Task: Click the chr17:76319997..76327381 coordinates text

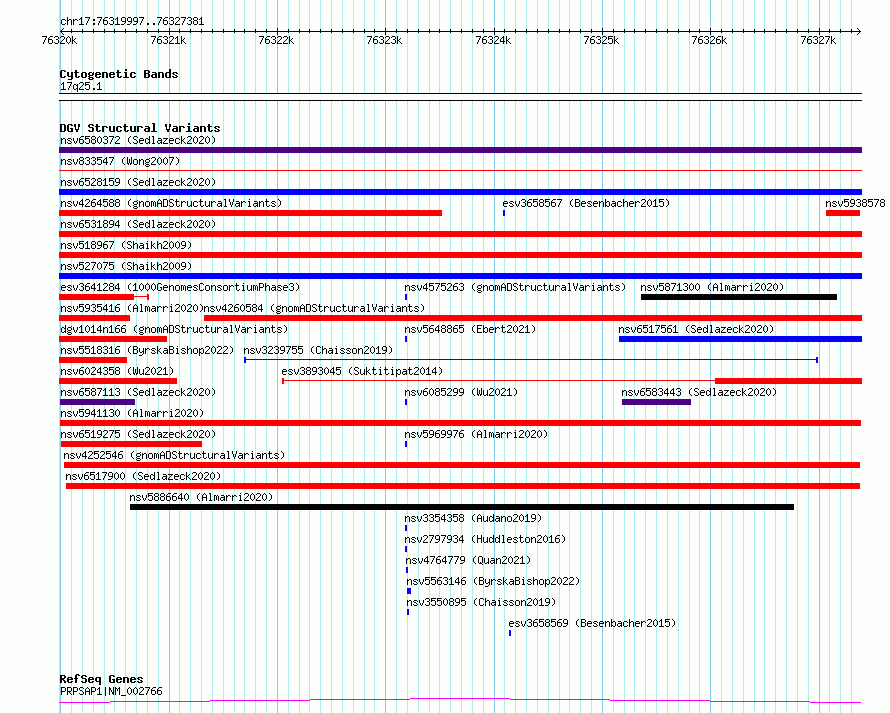Action: [x=132, y=22]
